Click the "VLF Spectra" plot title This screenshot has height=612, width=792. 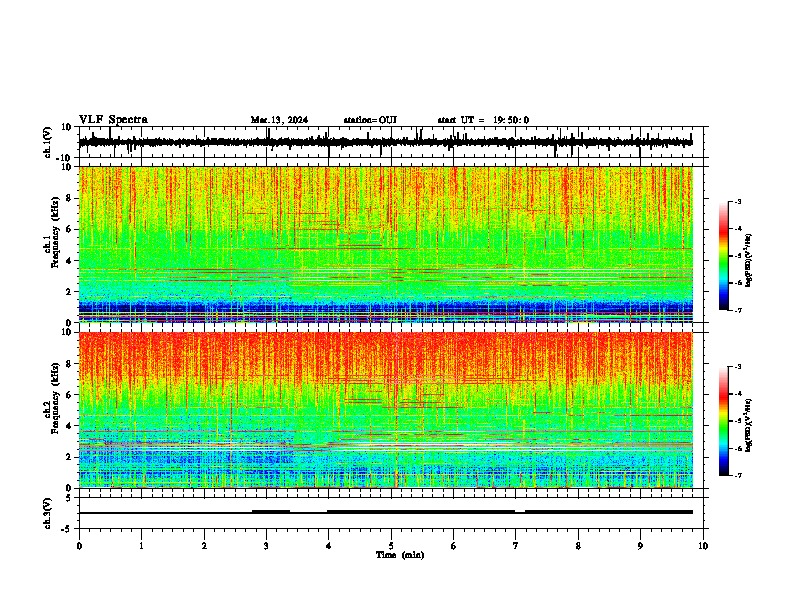tap(113, 120)
